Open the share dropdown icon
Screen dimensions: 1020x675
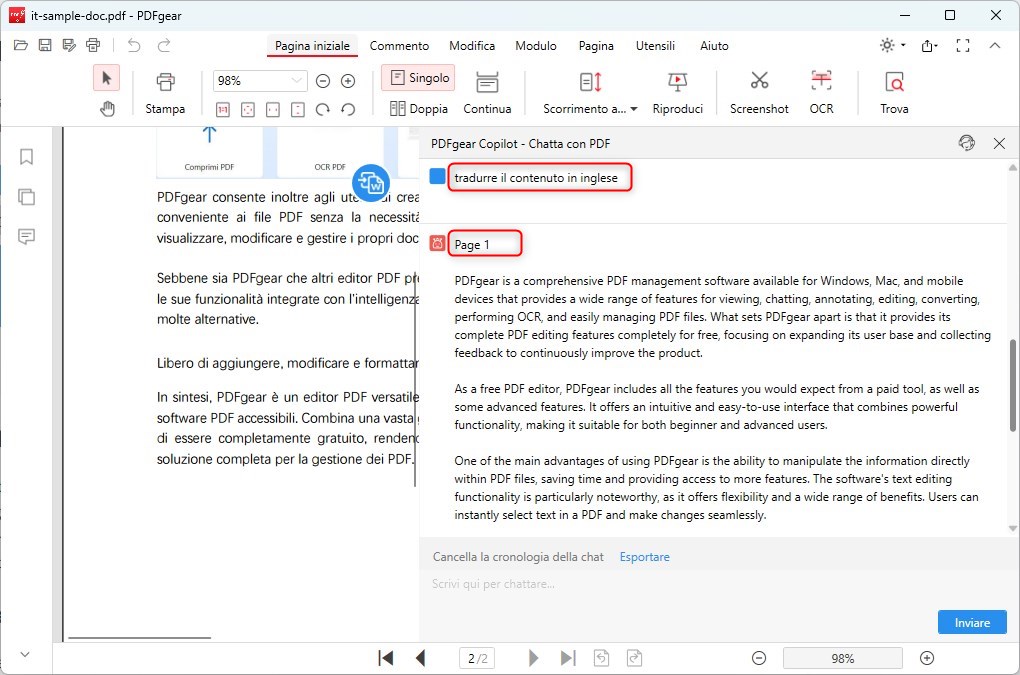(x=929, y=46)
